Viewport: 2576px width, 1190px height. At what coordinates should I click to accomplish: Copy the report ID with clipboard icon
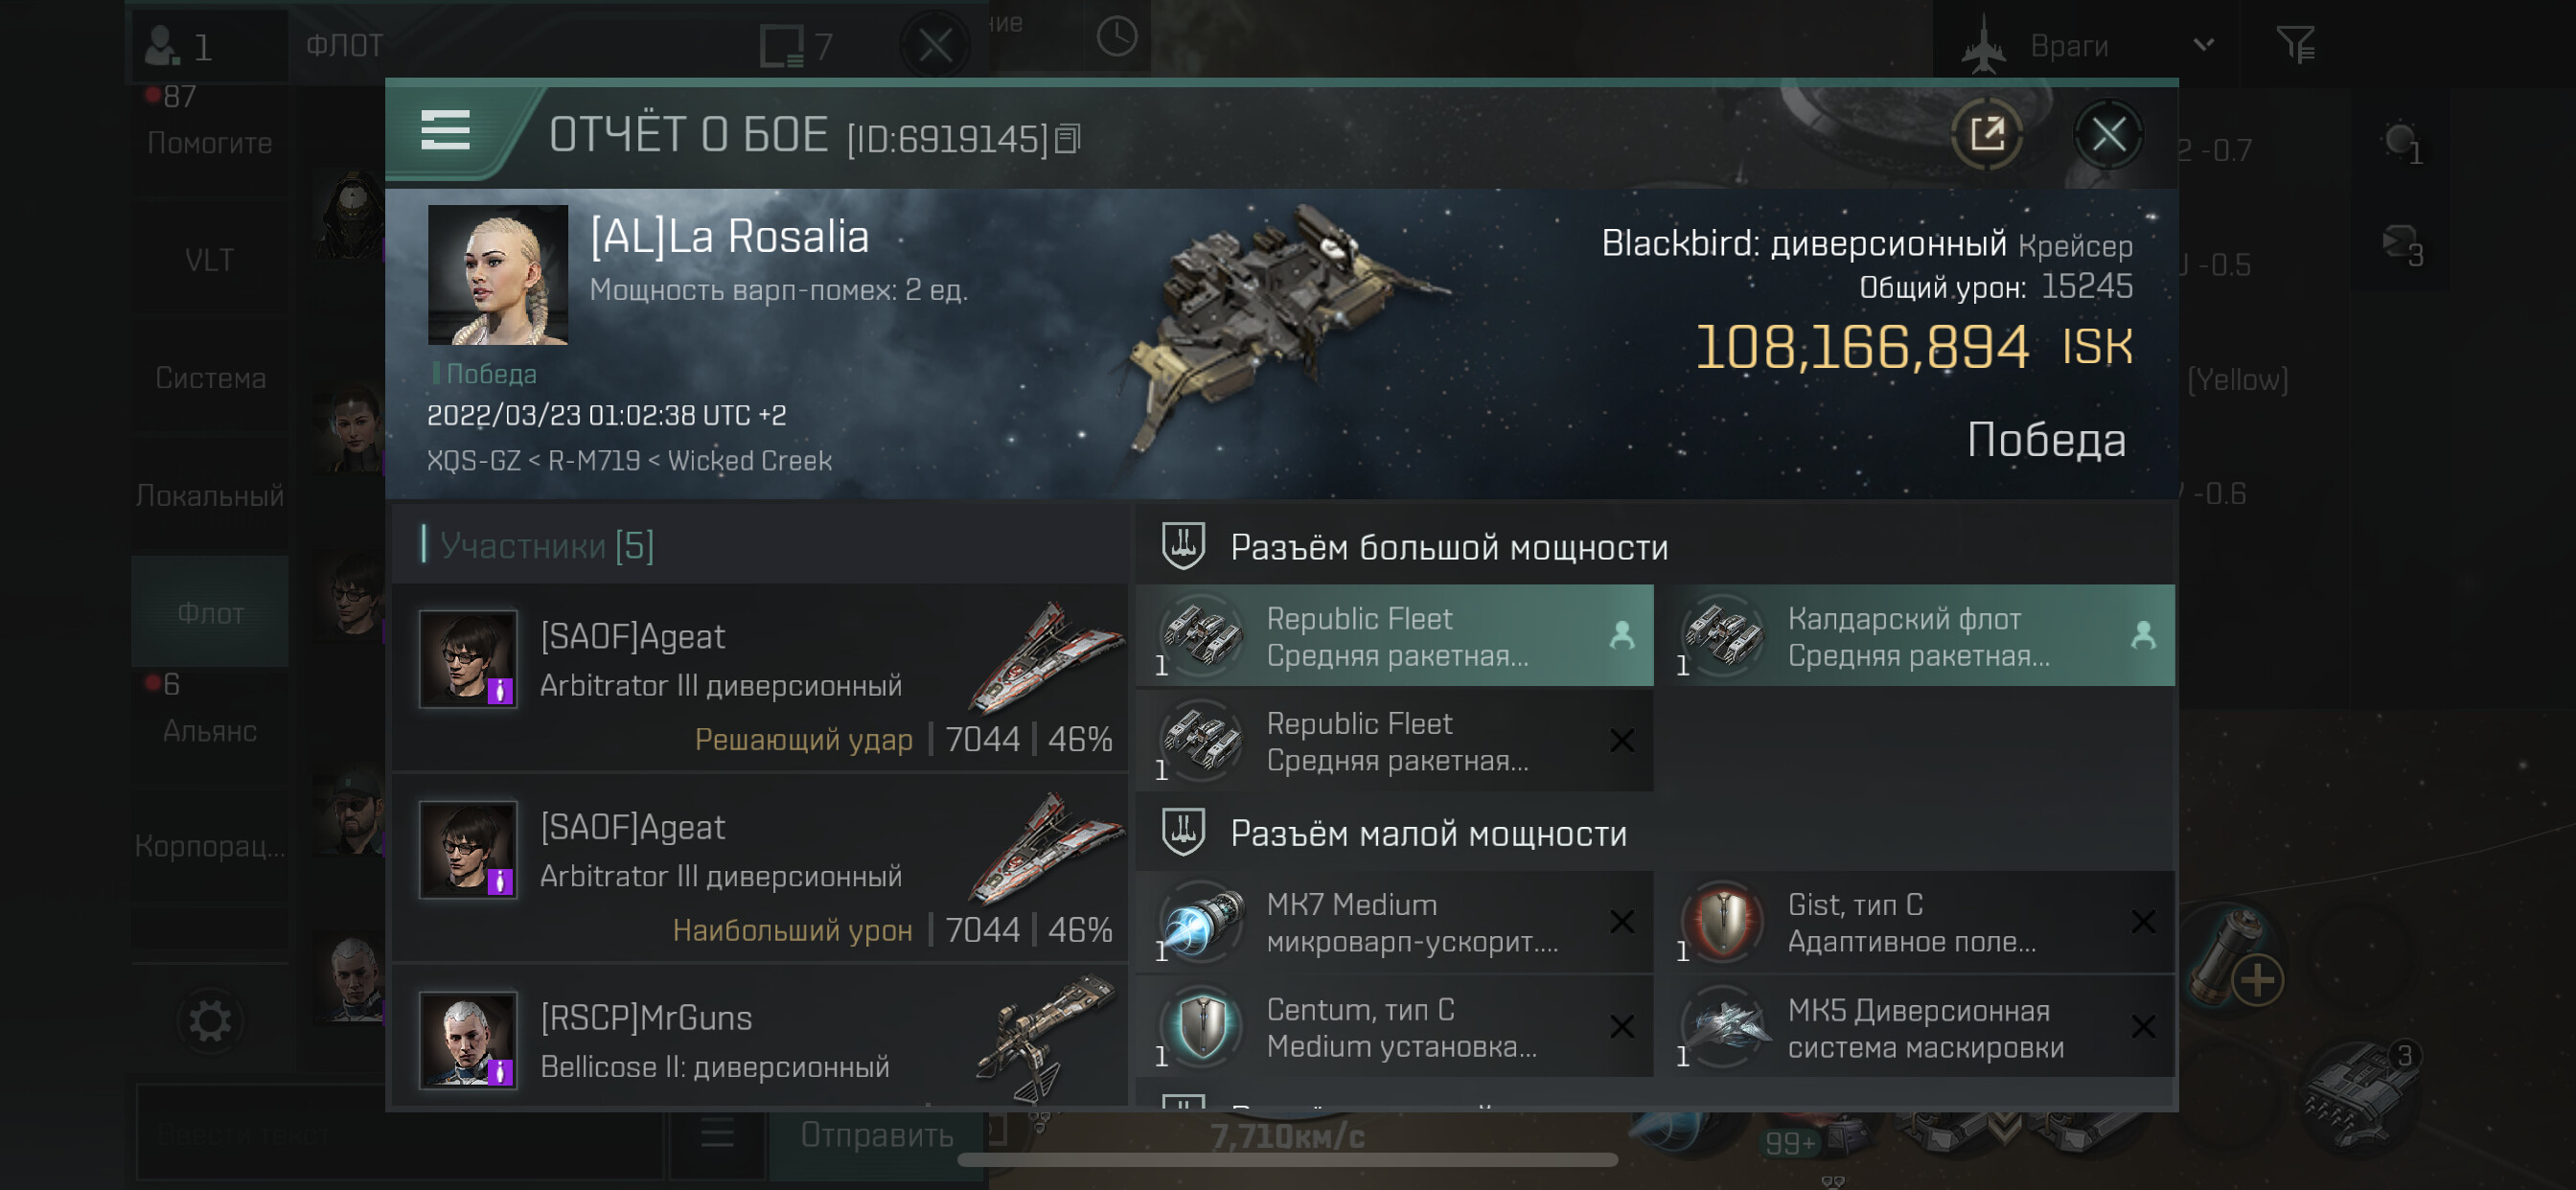coord(1068,139)
